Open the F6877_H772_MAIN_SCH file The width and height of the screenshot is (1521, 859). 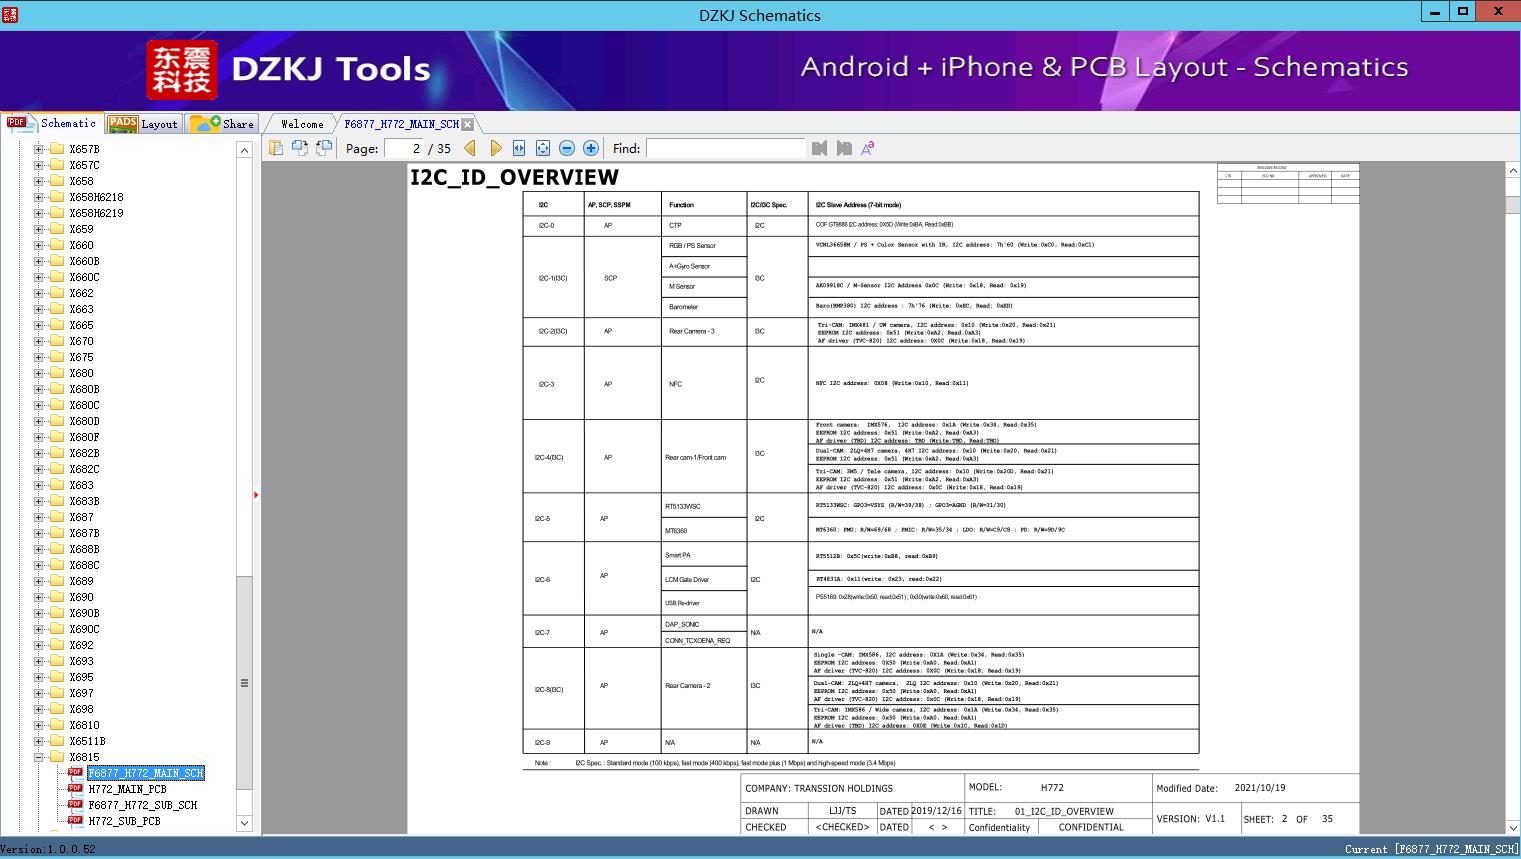tap(146, 773)
